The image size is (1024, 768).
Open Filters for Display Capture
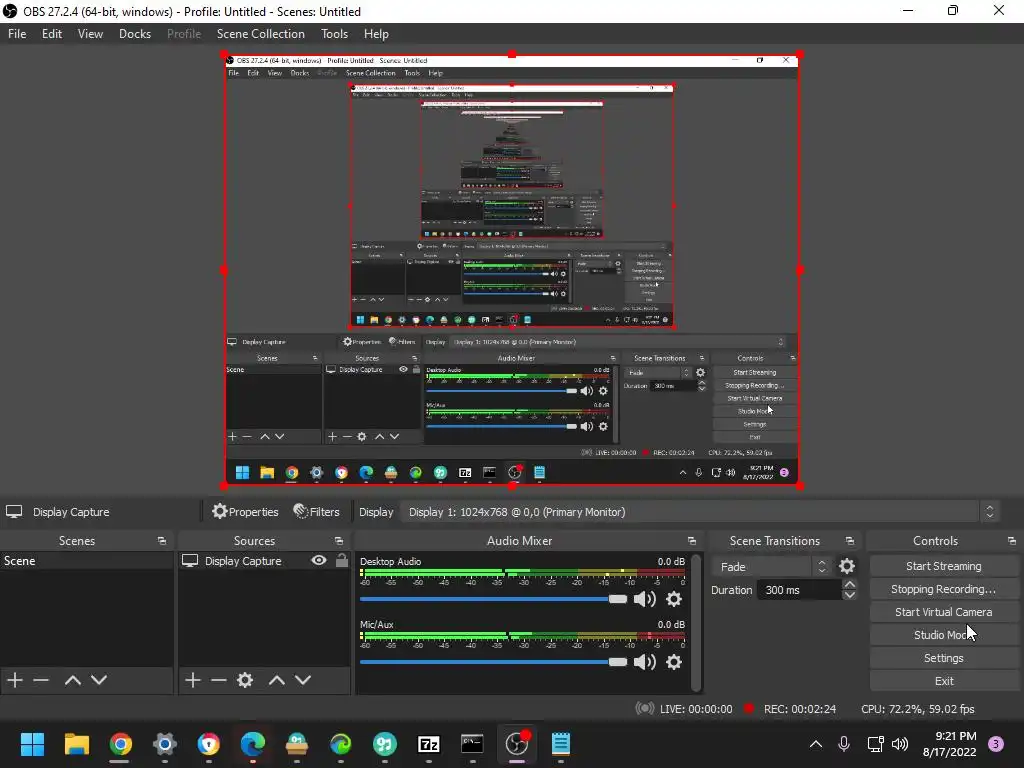[x=317, y=512]
